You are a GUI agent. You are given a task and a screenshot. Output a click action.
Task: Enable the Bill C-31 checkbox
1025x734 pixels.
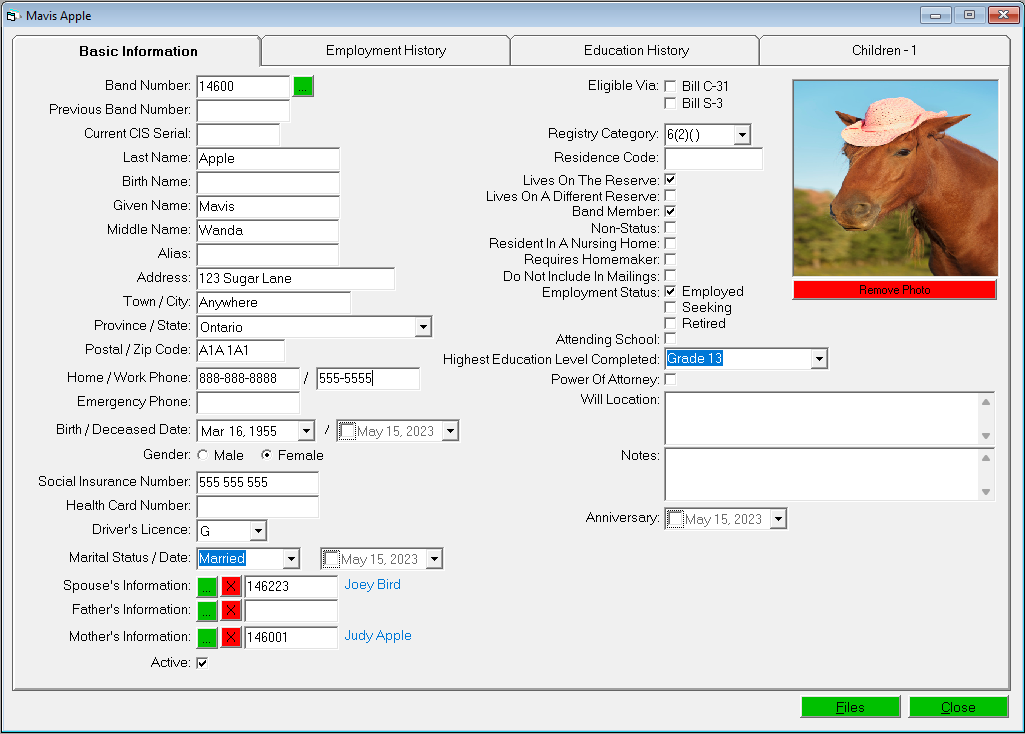pos(671,86)
